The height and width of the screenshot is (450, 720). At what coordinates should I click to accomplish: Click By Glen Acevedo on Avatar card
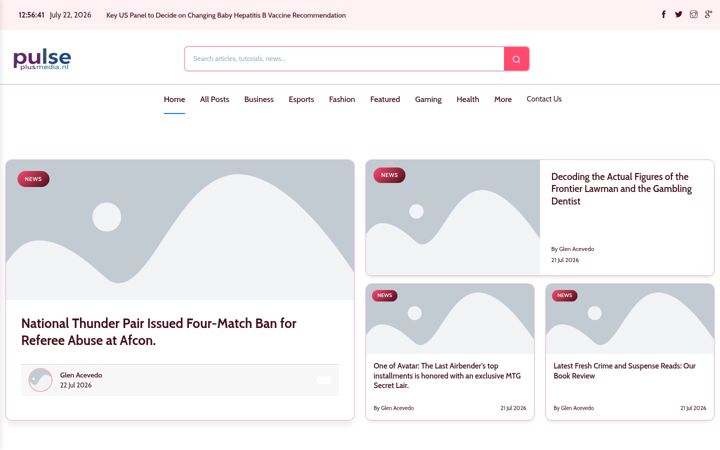pos(394,408)
